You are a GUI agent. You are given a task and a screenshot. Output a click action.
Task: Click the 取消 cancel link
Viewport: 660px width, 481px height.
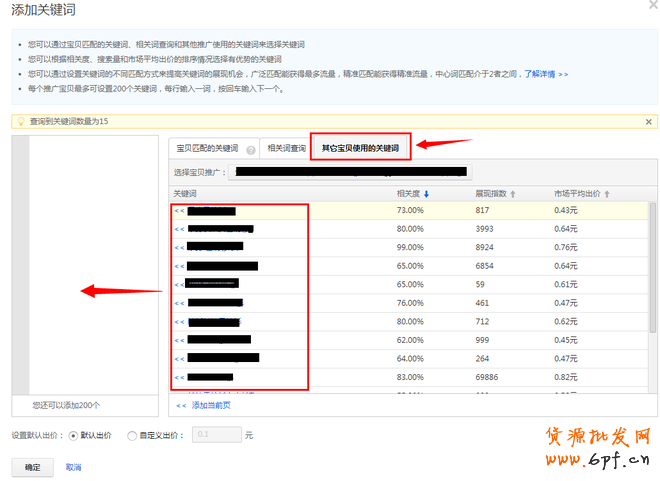pyautogui.click(x=73, y=467)
